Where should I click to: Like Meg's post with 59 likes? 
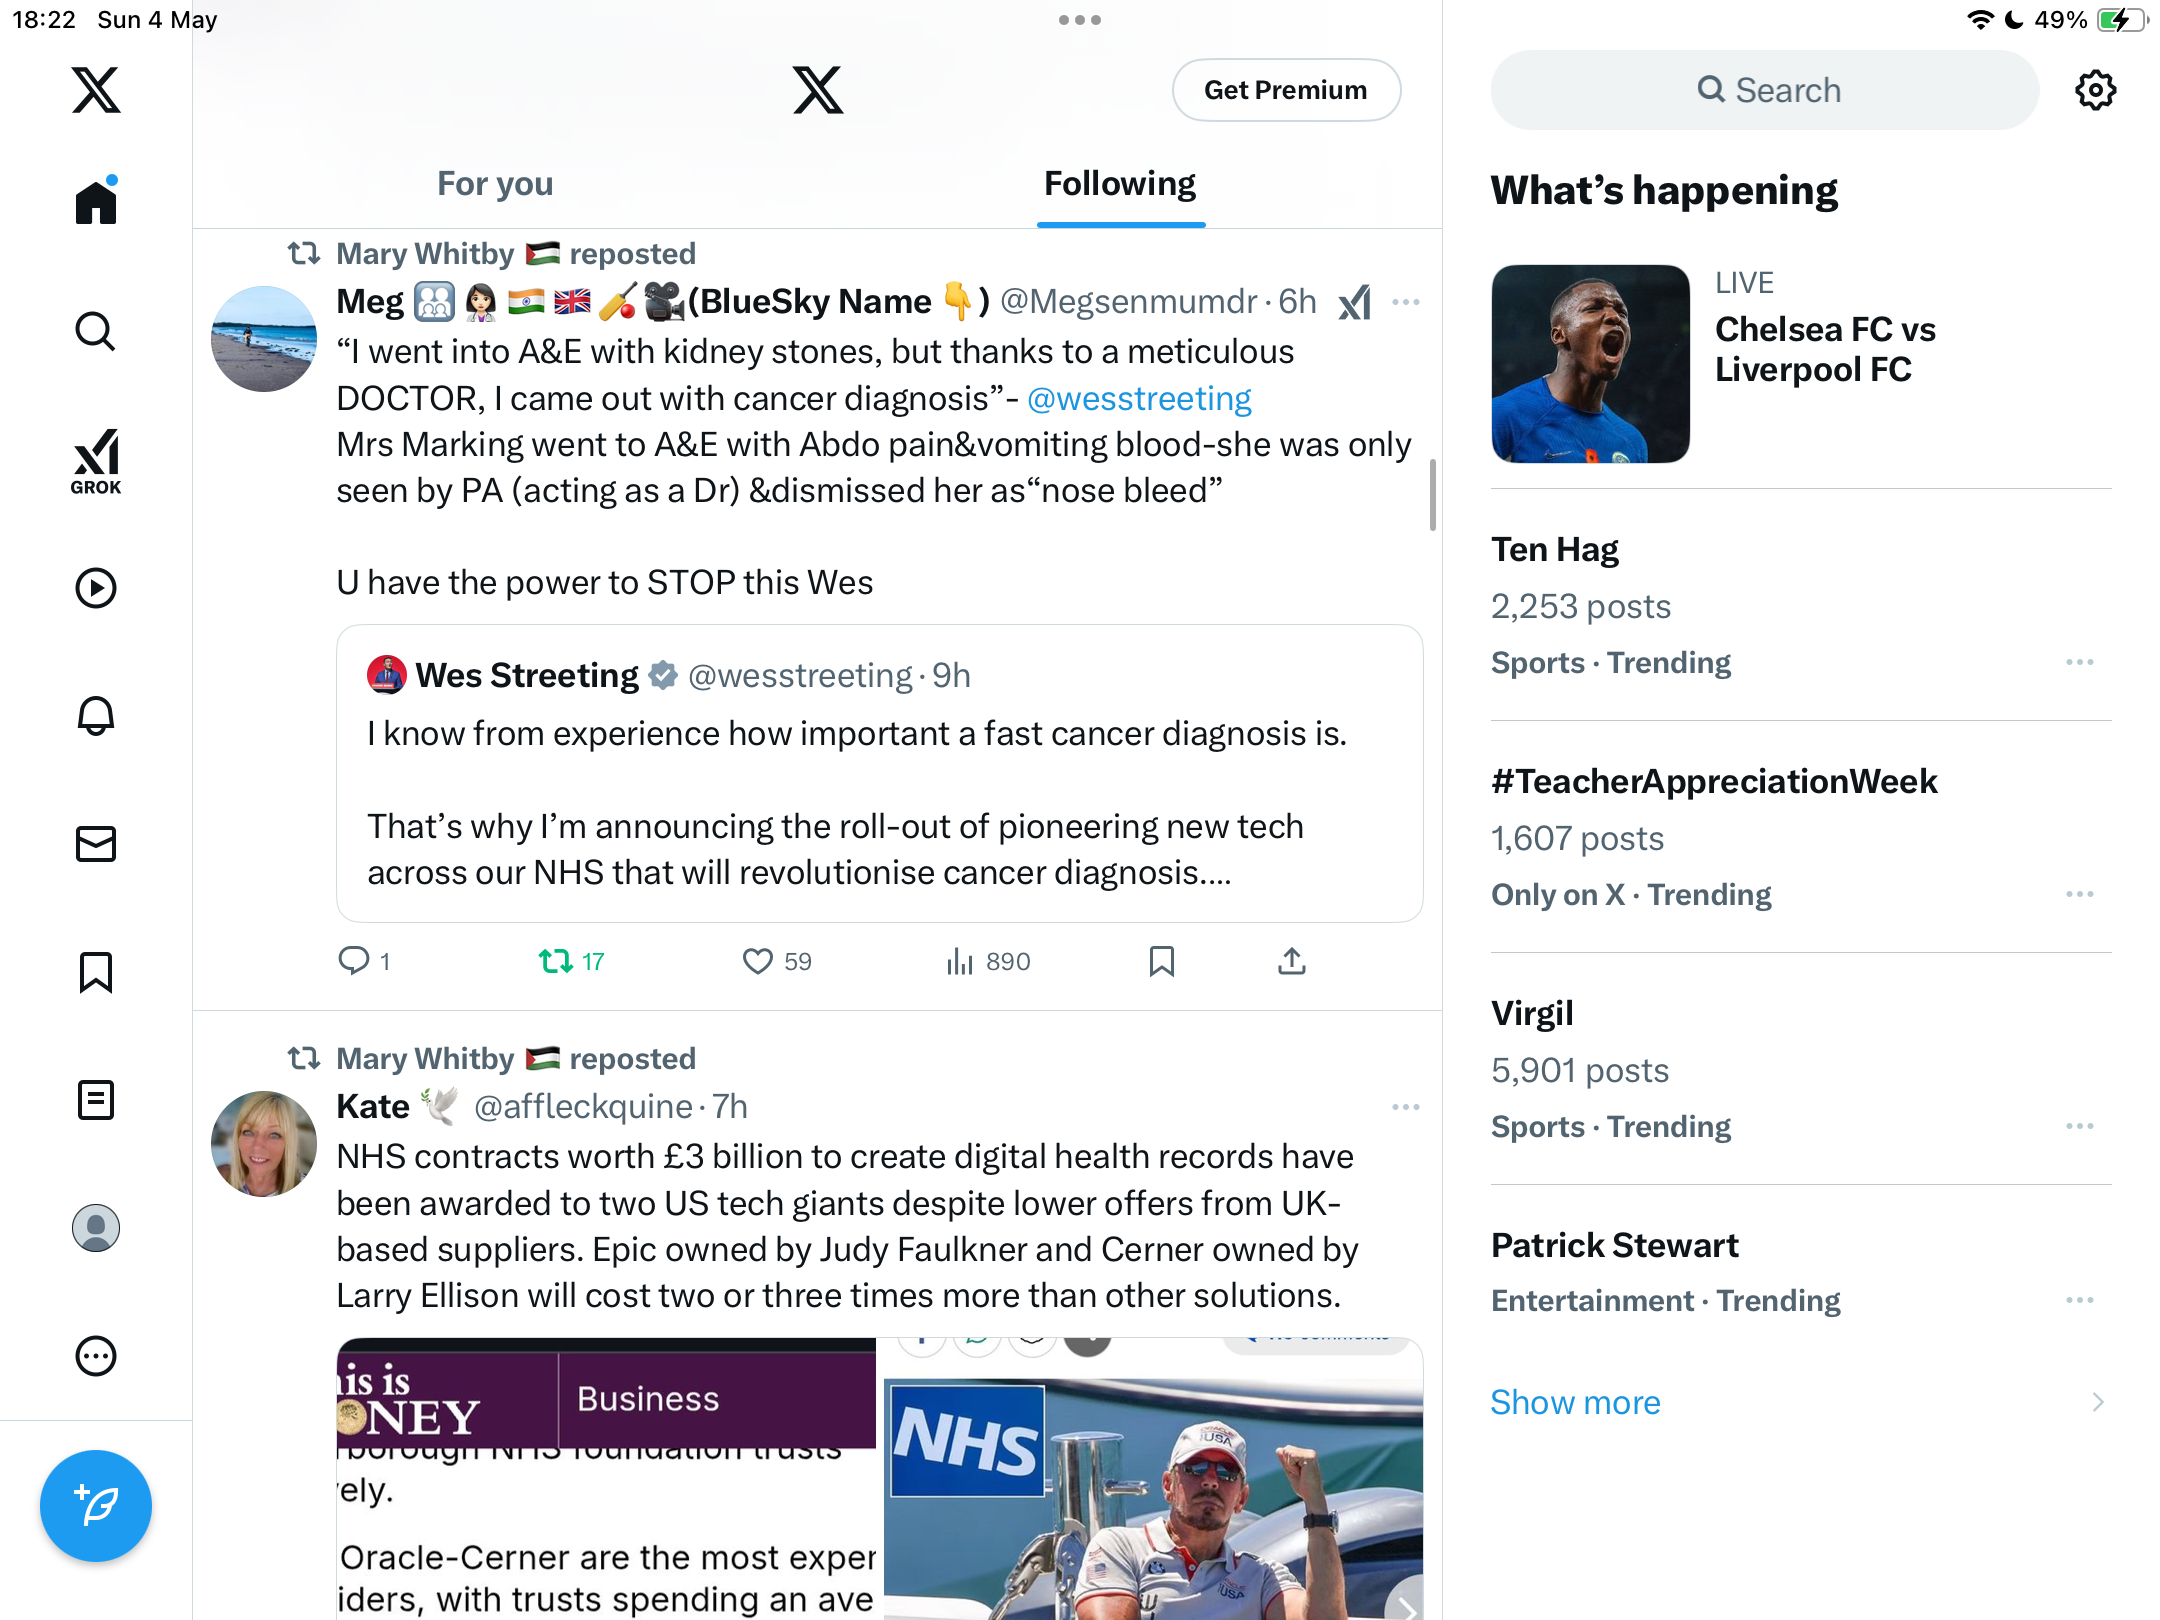(x=777, y=961)
